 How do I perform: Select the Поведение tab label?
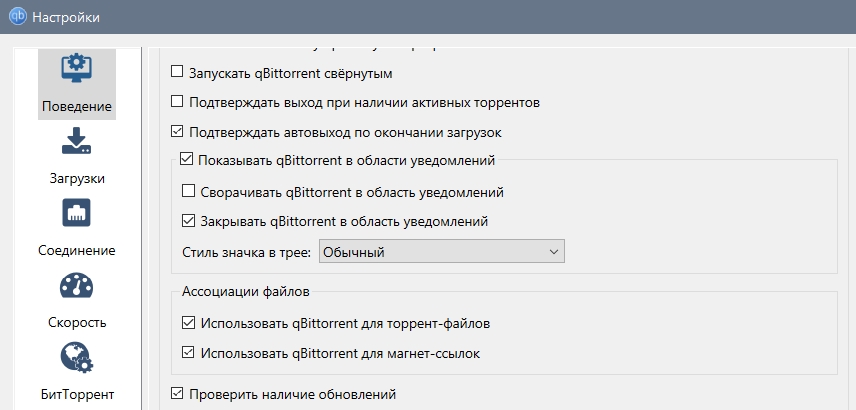[x=76, y=106]
